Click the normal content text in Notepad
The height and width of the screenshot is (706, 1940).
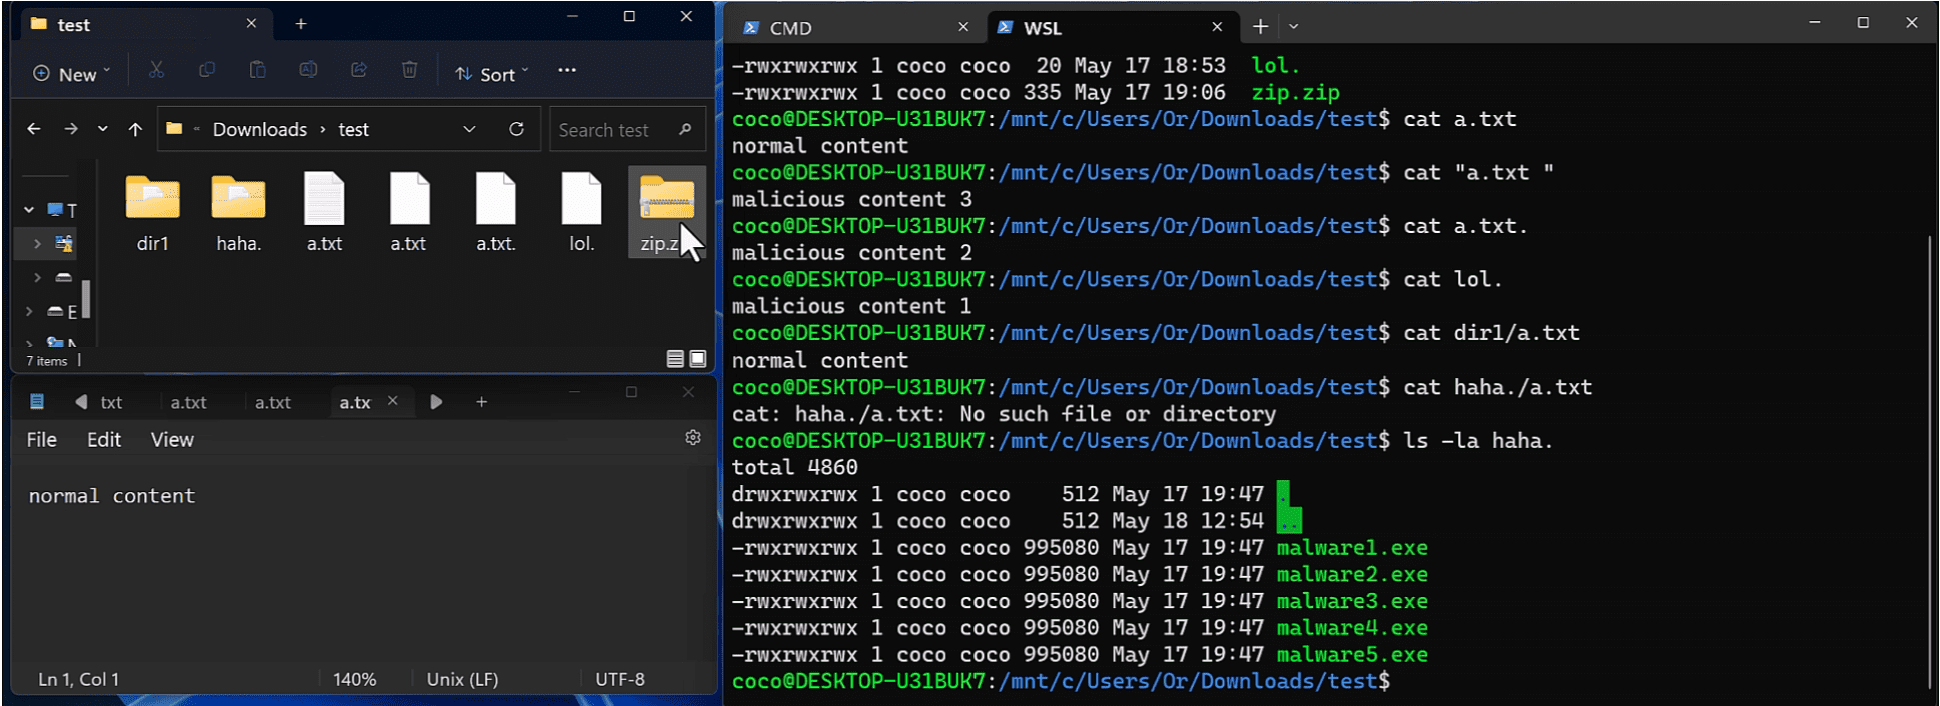[112, 496]
